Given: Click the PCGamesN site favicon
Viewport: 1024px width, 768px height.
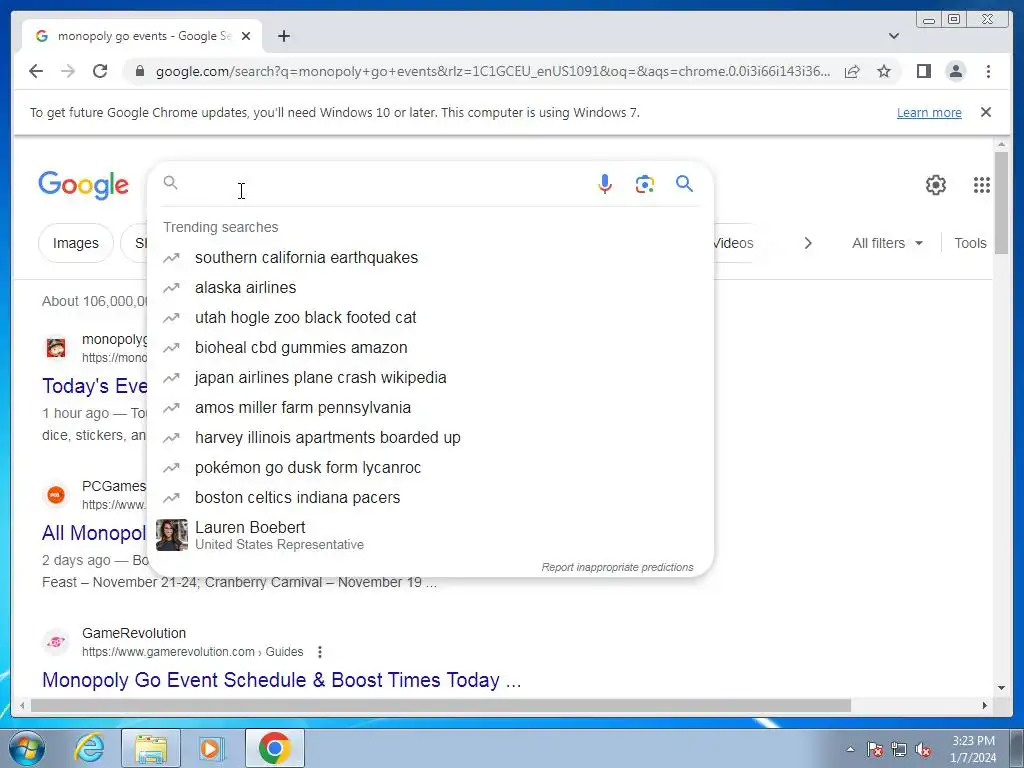Looking at the screenshot, I should (56, 495).
